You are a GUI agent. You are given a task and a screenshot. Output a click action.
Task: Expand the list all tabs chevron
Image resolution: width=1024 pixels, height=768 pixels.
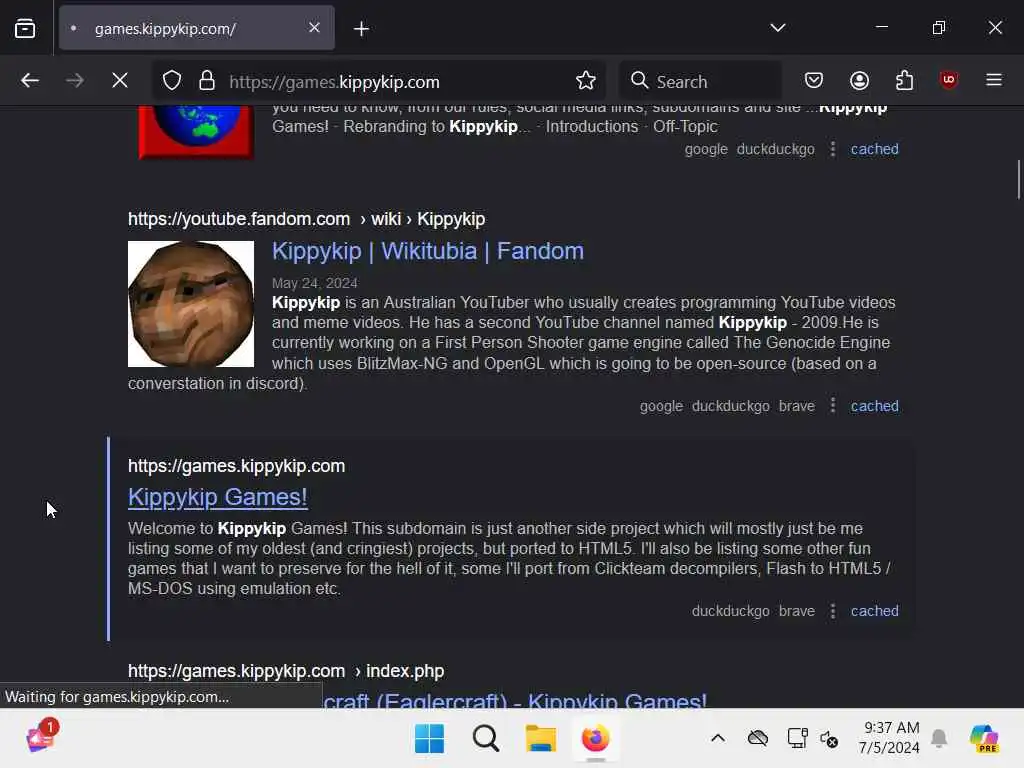click(777, 27)
